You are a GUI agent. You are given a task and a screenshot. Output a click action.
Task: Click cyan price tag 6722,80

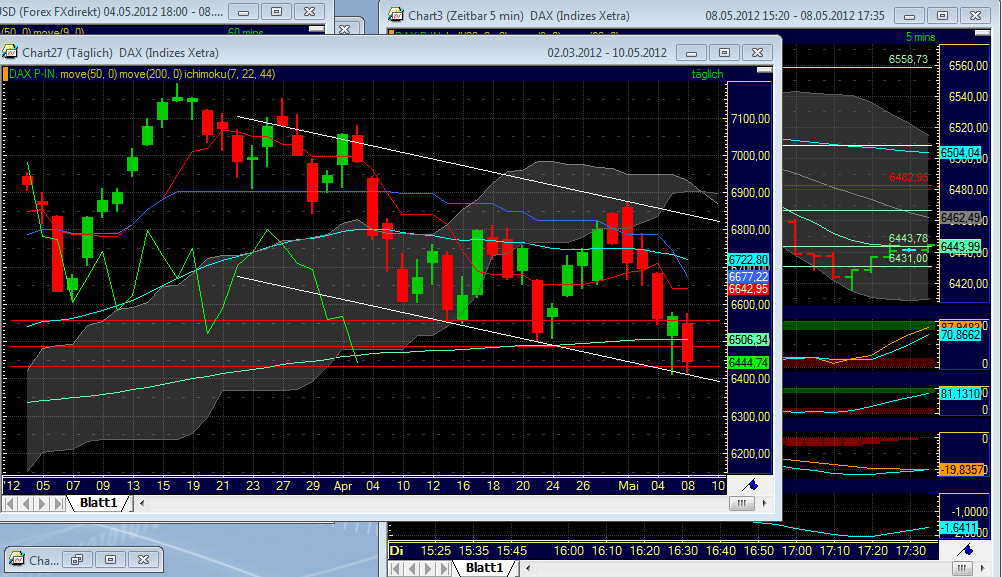click(x=748, y=260)
